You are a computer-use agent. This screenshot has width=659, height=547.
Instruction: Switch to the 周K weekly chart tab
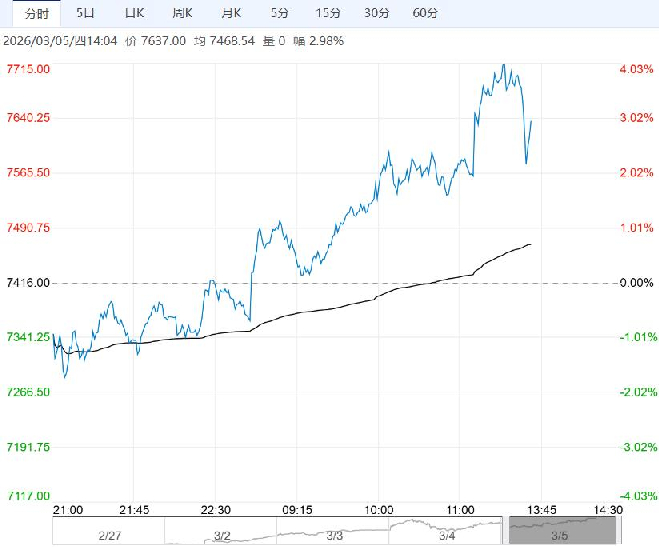pyautogui.click(x=181, y=13)
